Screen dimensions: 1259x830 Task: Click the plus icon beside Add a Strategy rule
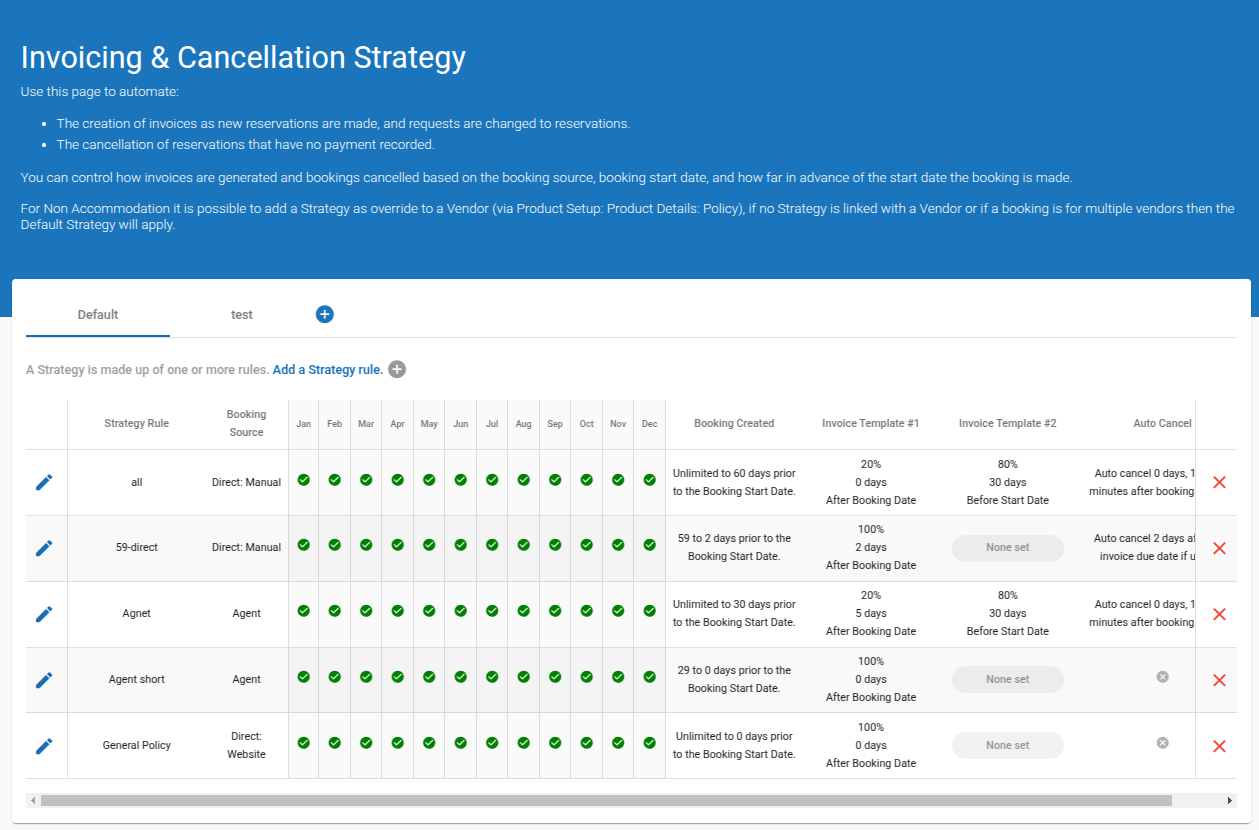click(x=397, y=369)
